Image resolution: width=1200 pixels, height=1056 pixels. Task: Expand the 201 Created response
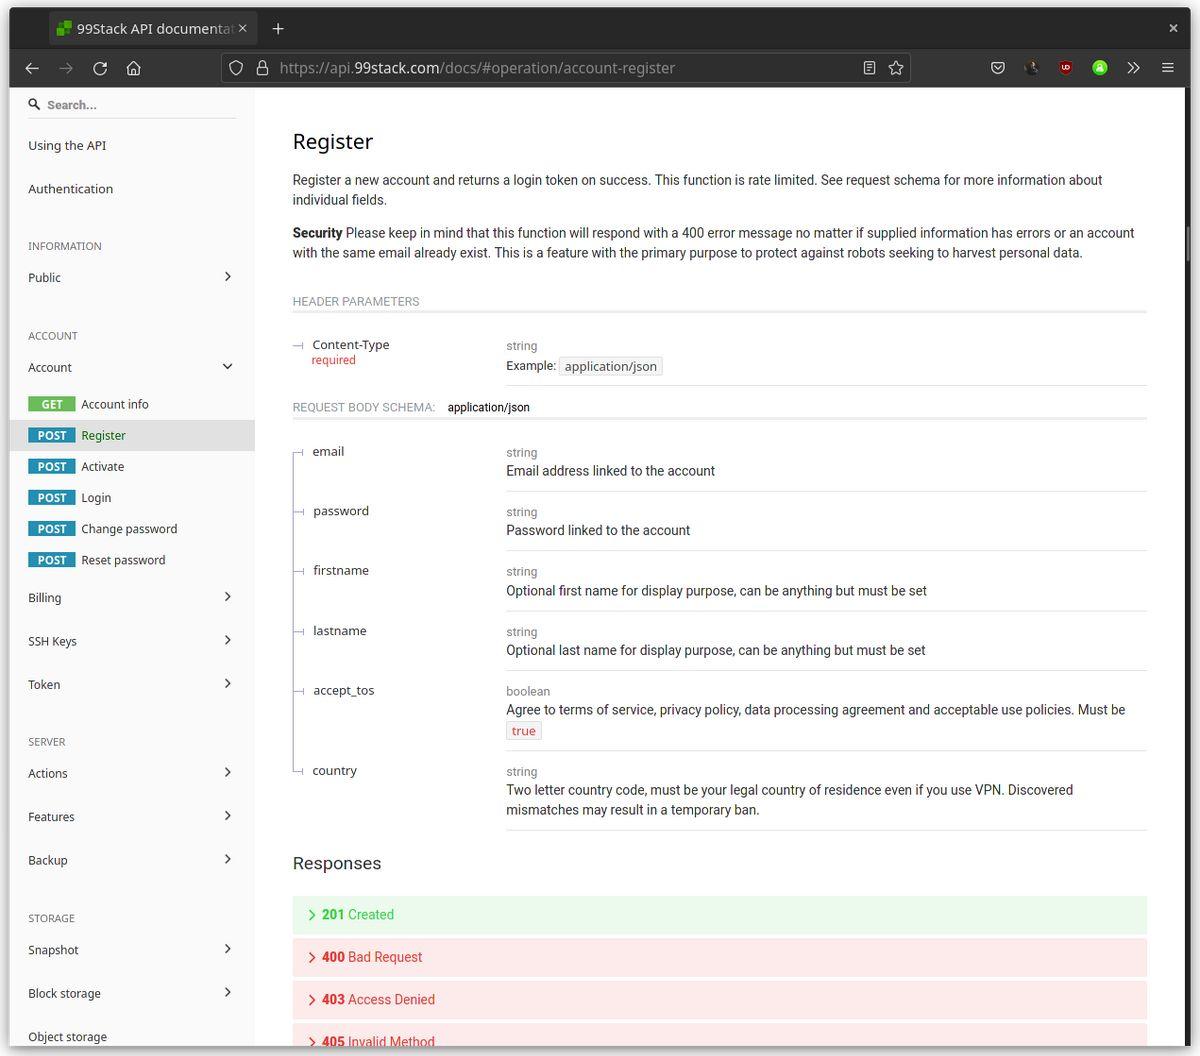(719, 915)
